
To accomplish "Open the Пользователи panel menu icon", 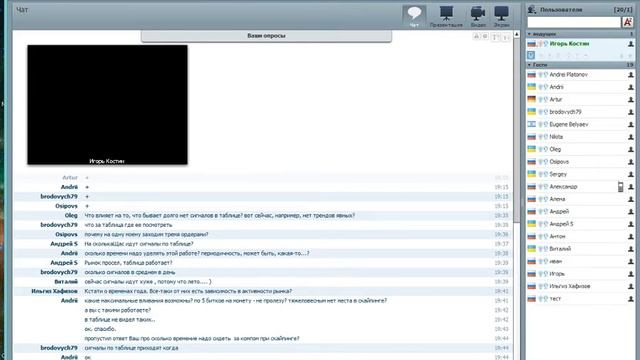I will pyautogui.click(x=532, y=9).
